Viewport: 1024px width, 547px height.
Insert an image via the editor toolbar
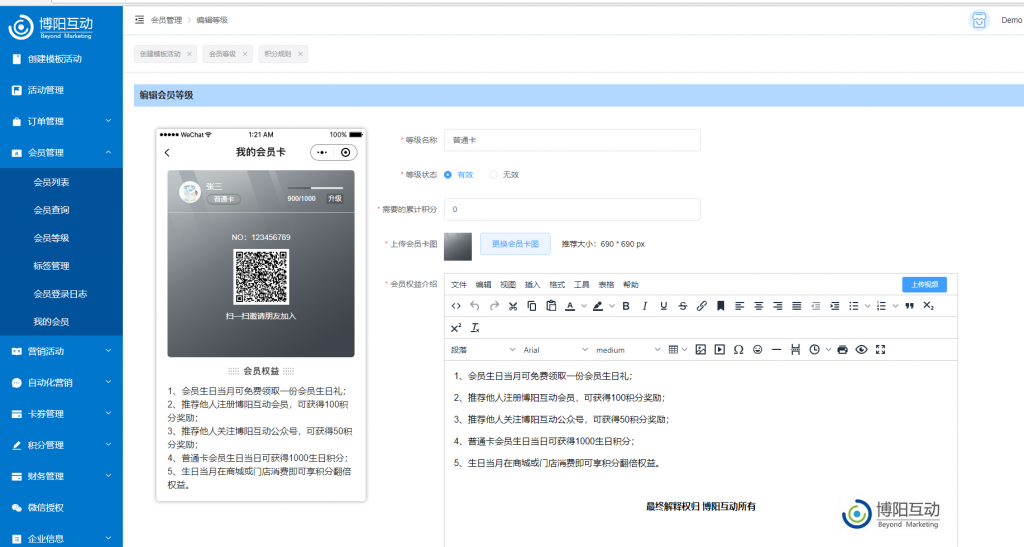tap(700, 349)
